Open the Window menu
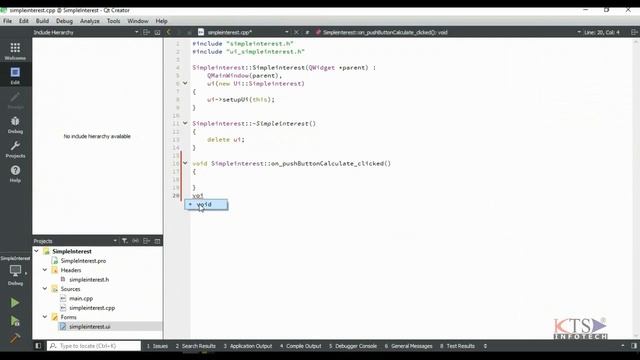 pyautogui.click(x=138, y=21)
